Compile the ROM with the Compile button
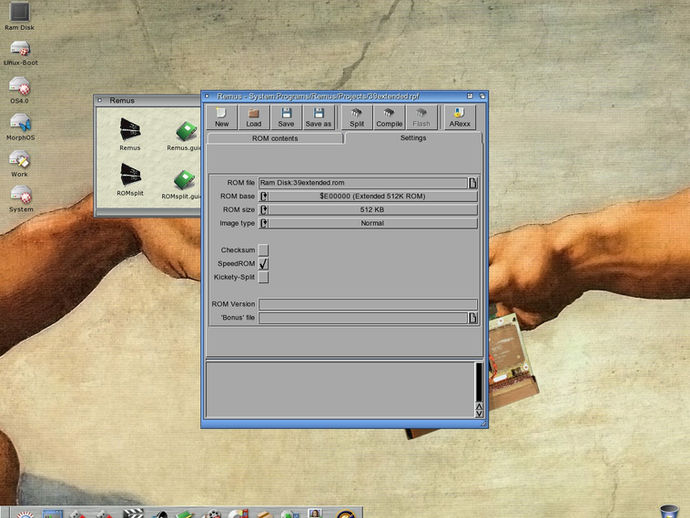This screenshot has width=690, height=518. pos(389,117)
